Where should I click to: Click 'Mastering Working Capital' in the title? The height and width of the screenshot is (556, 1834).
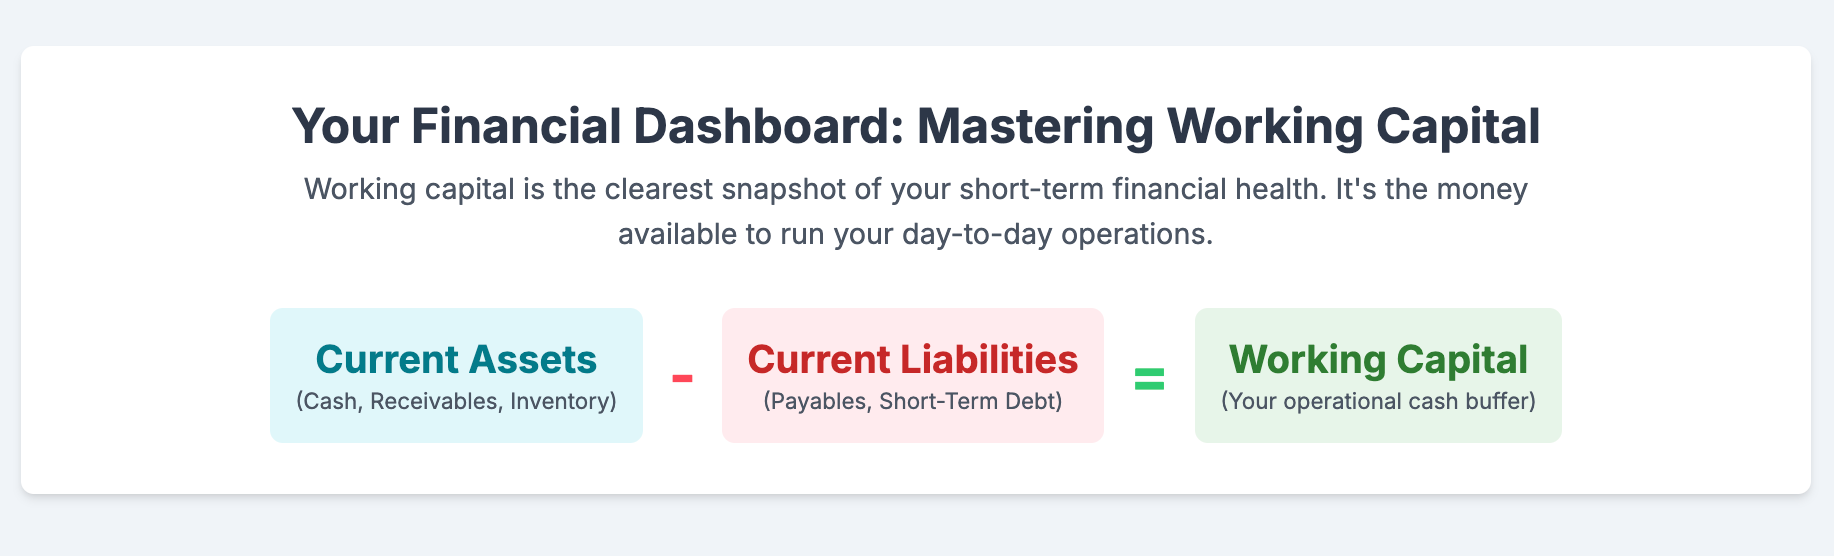[1228, 128]
